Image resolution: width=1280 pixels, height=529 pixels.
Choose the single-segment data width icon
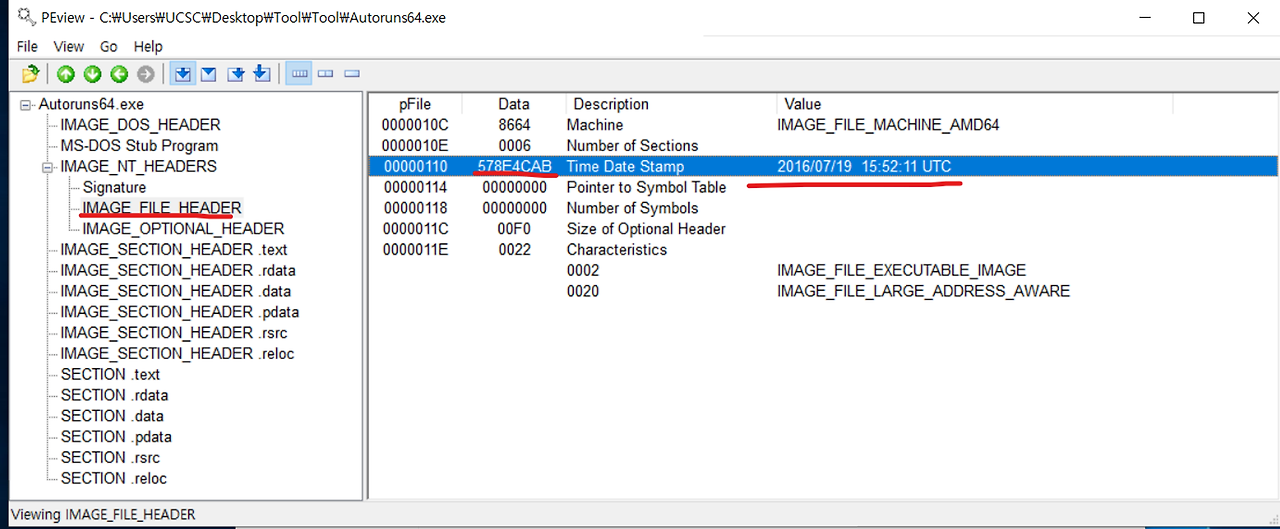click(352, 74)
